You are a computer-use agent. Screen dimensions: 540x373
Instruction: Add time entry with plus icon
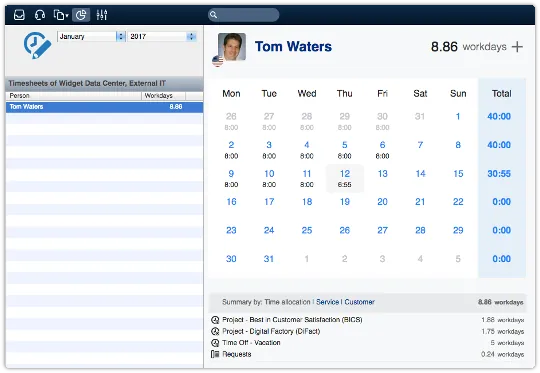click(x=517, y=46)
